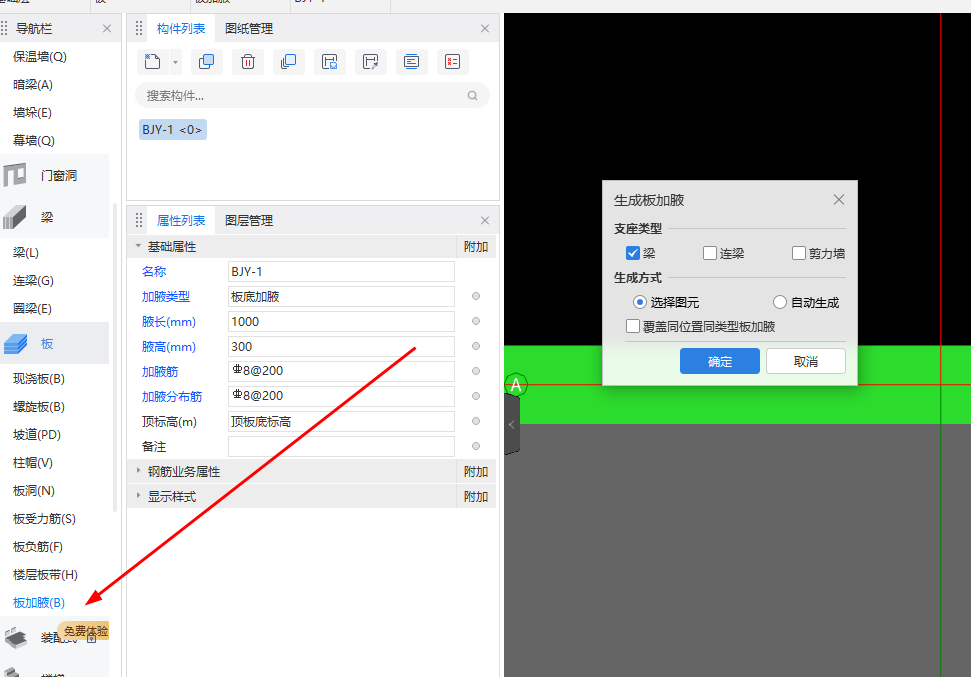Viewport: 971px width, 677px height.
Task: Click the 装配式 category icon
Action: click(x=15, y=637)
